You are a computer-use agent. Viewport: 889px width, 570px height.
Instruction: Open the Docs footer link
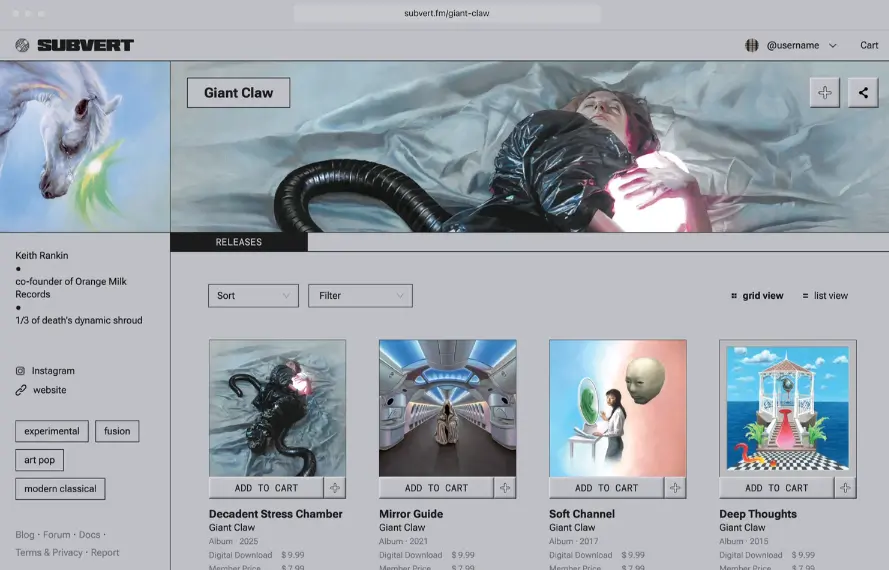90,535
